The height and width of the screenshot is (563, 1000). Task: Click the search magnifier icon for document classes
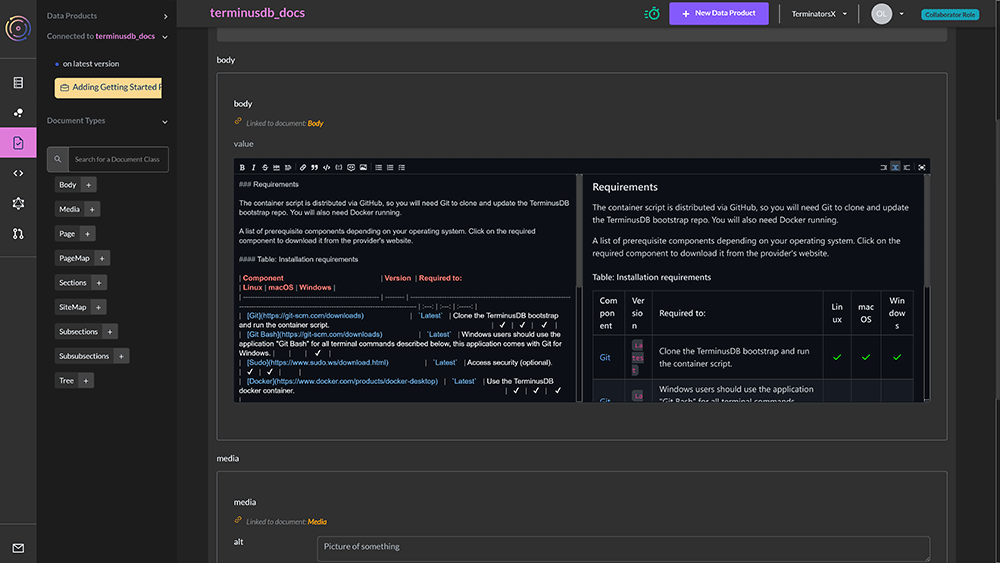click(57, 159)
